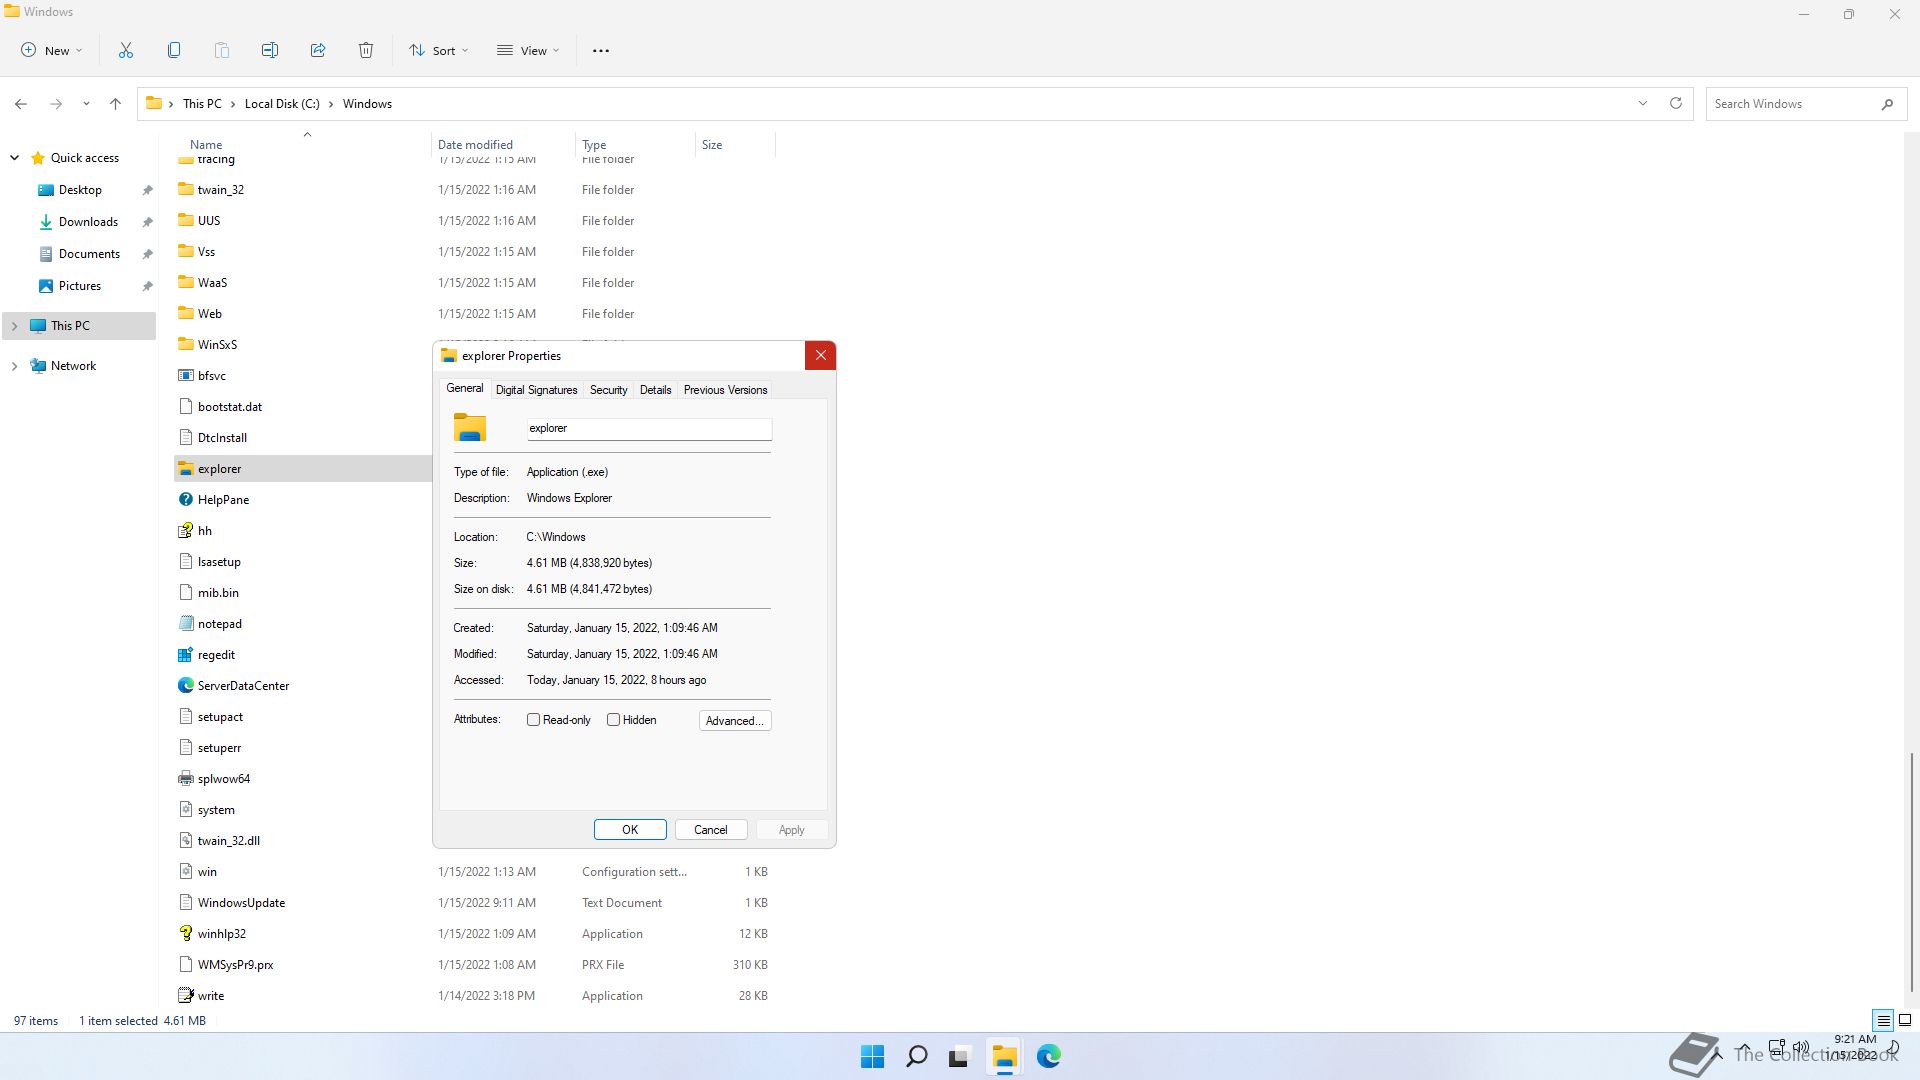Click the Search Windows input field
The image size is (1920, 1080).
1790,104
